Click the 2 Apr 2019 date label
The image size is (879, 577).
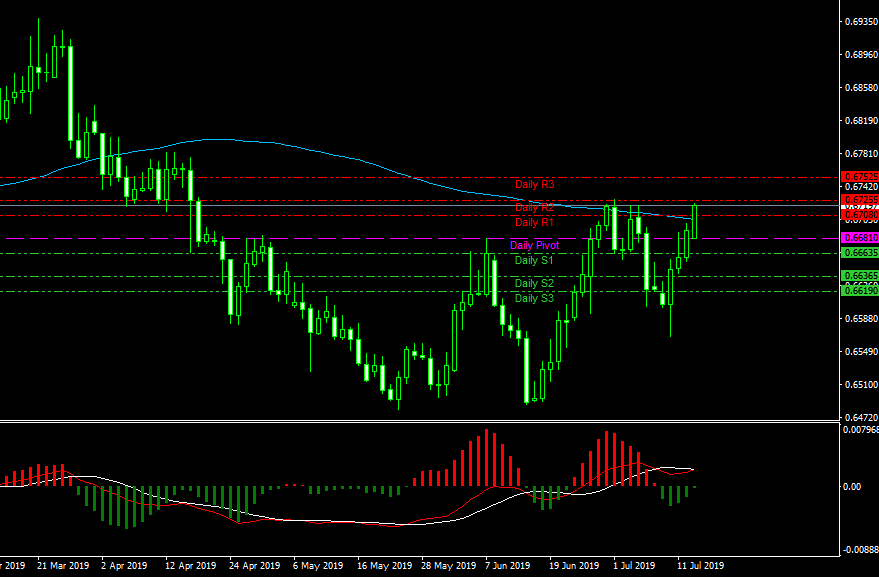click(x=124, y=566)
